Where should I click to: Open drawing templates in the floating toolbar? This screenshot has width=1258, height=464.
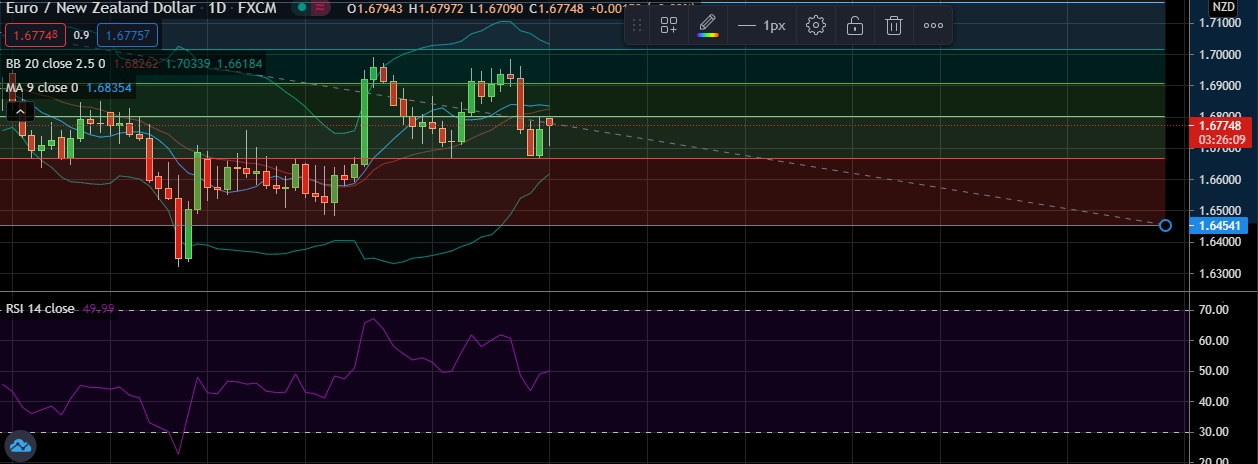[x=669, y=26]
